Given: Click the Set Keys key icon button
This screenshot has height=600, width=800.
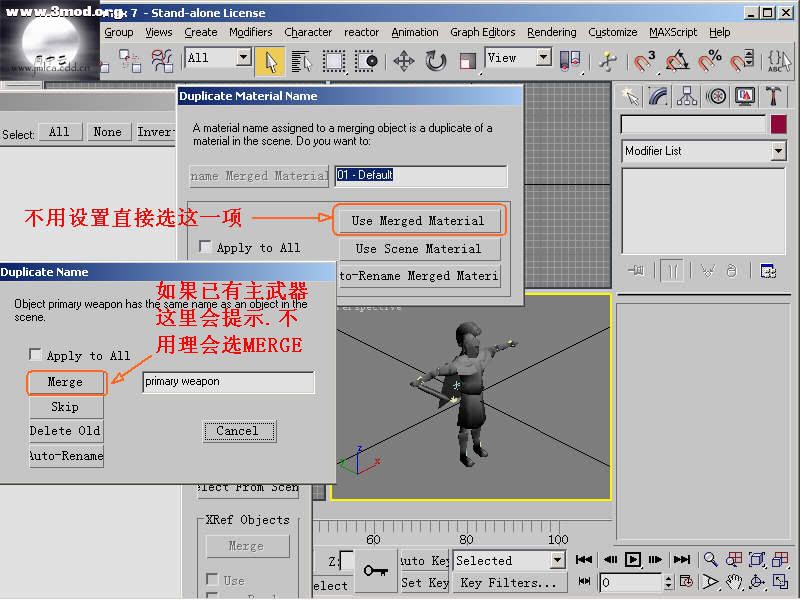Looking at the screenshot, I should coord(376,570).
